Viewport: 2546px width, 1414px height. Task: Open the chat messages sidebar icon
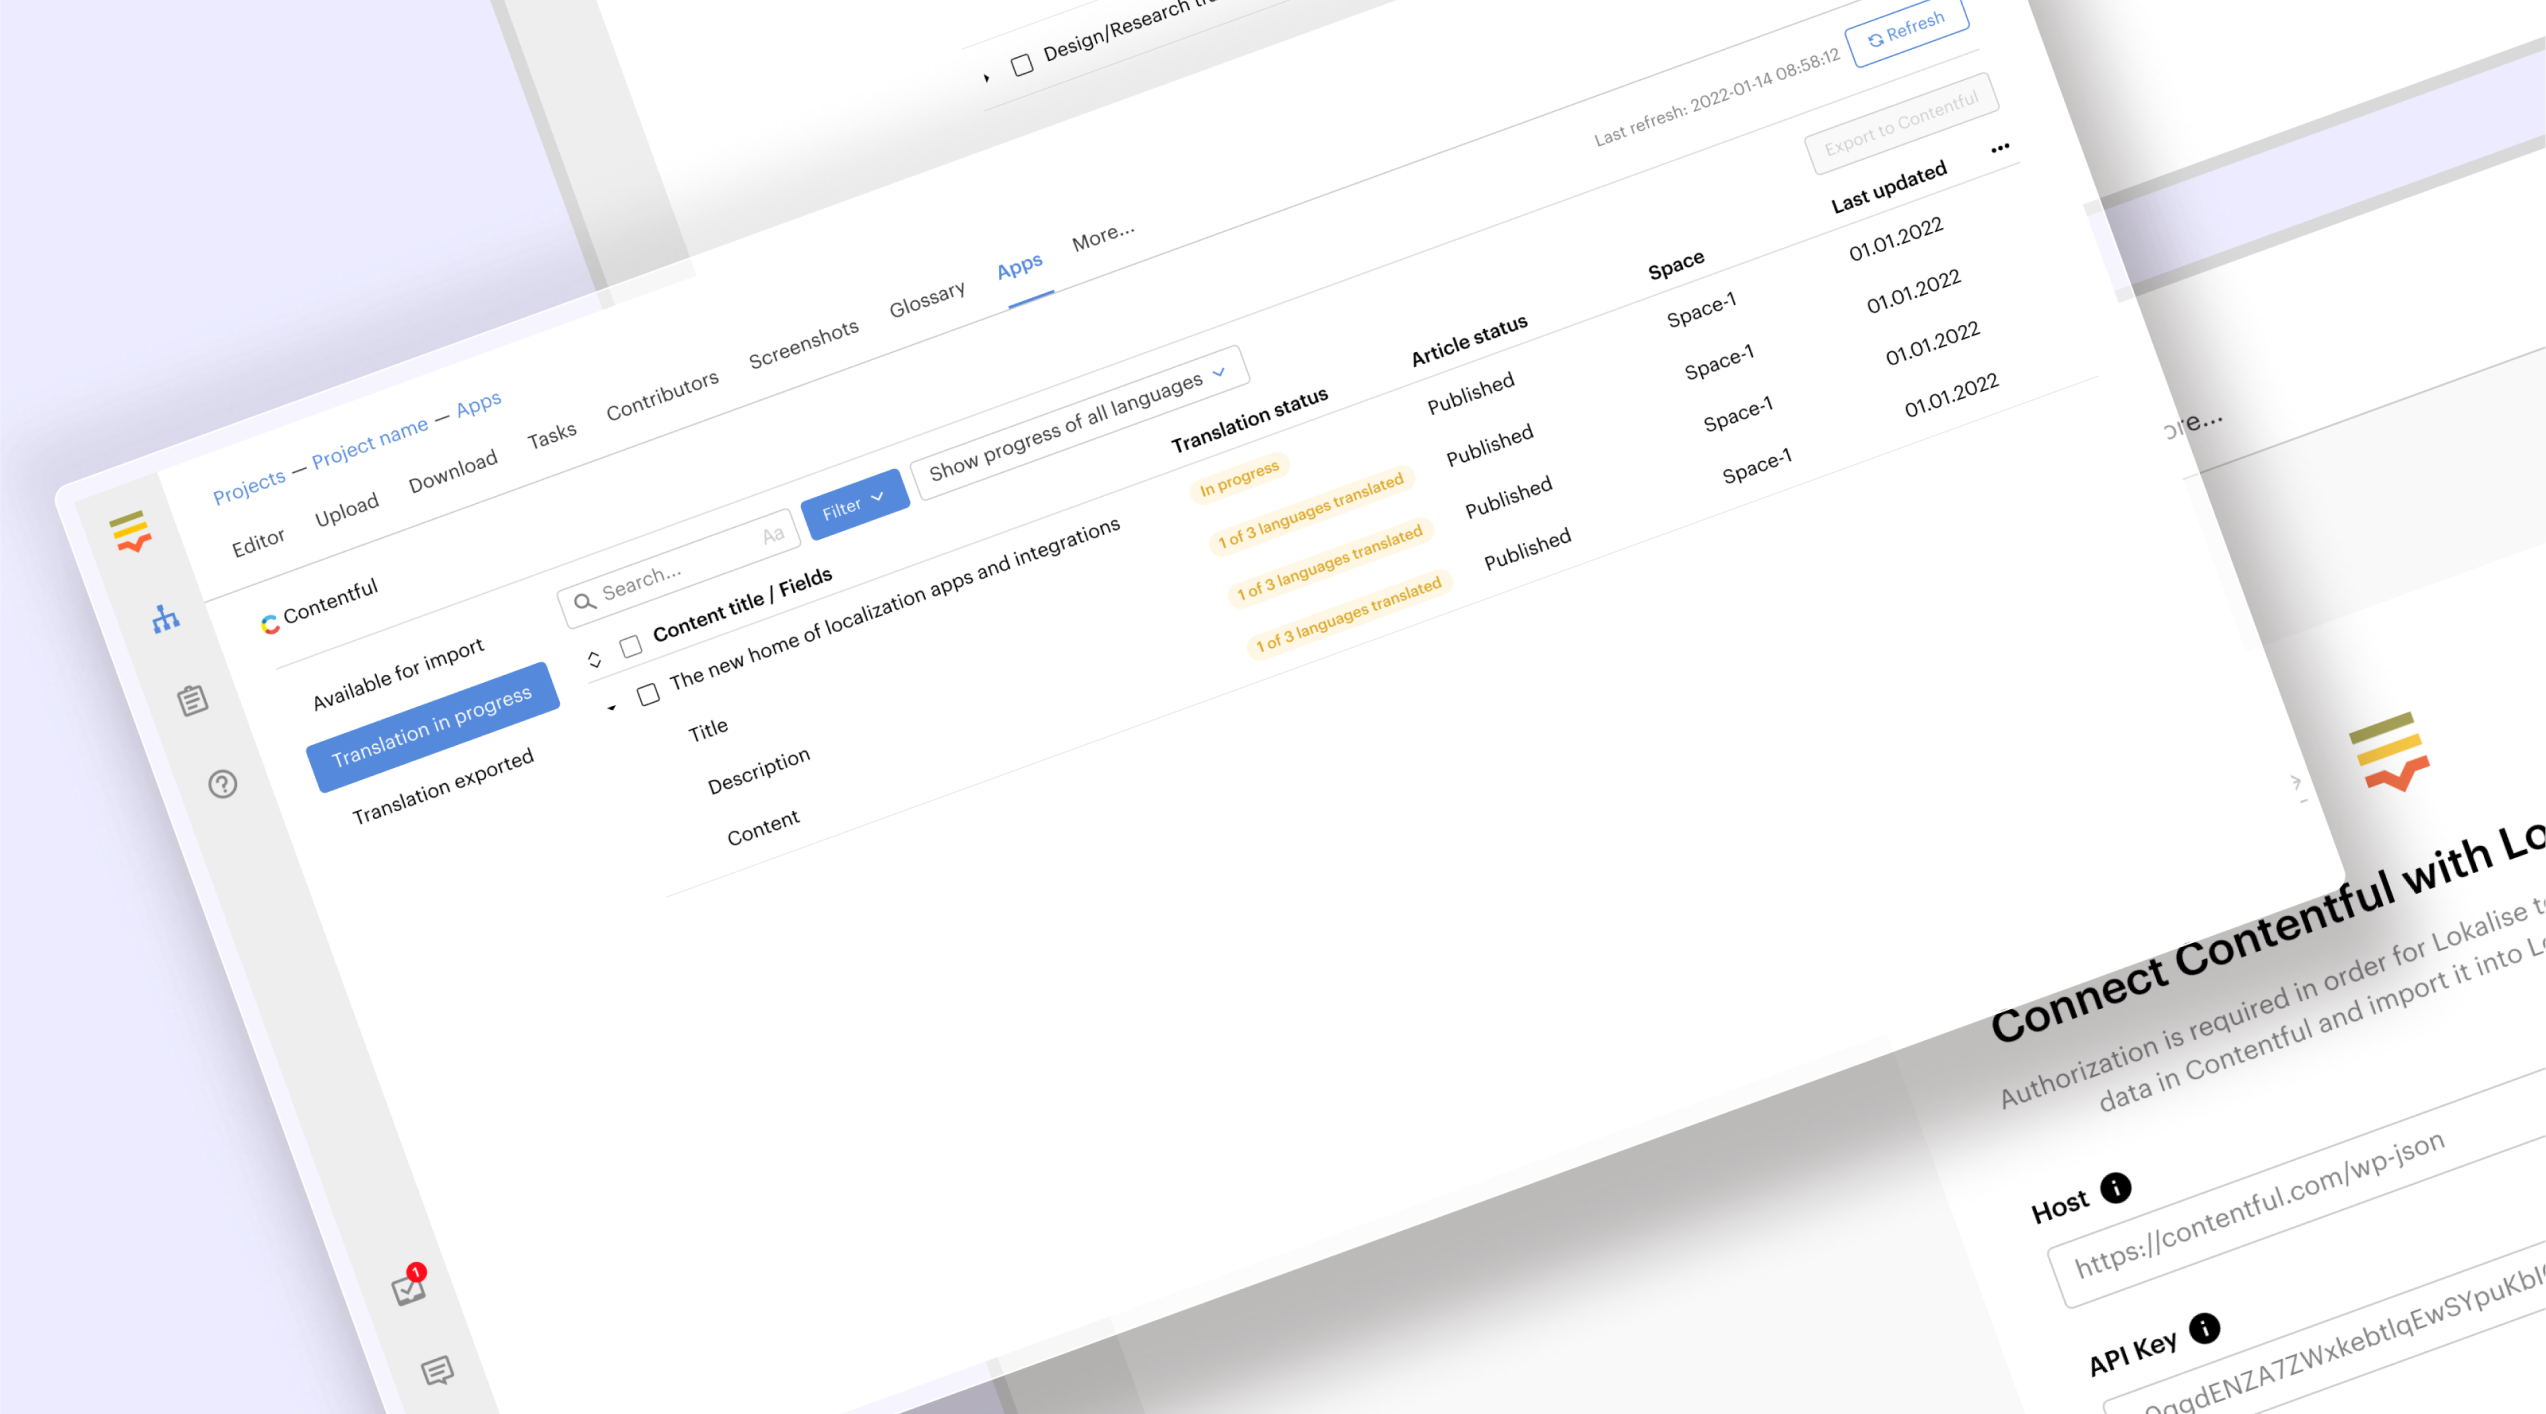[437, 1370]
